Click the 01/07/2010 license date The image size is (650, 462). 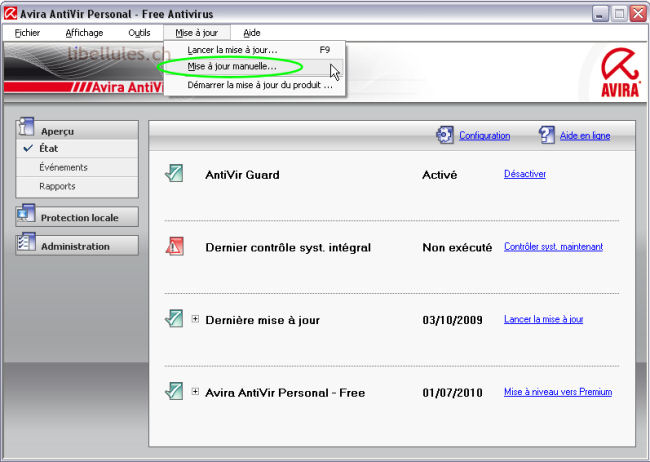click(452, 393)
